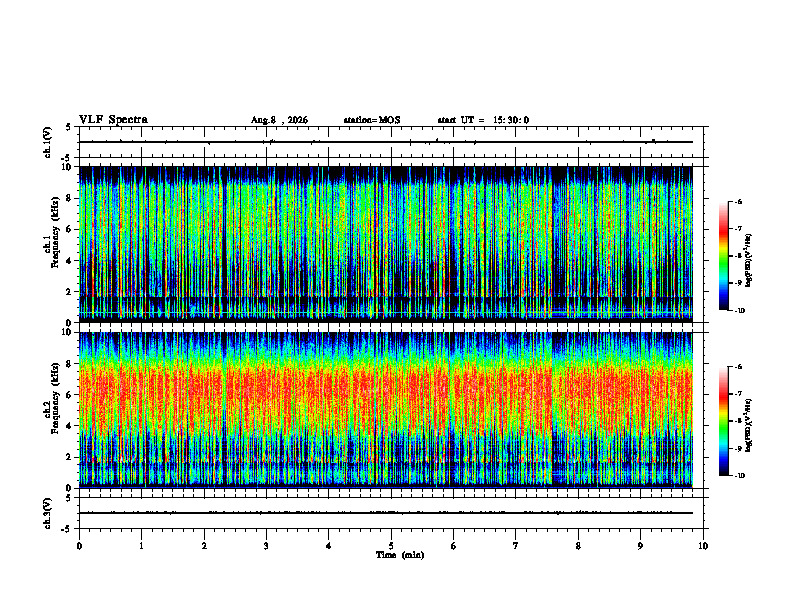Click time axis tick label "1"
Screen dimensions: 792x612
141,546
